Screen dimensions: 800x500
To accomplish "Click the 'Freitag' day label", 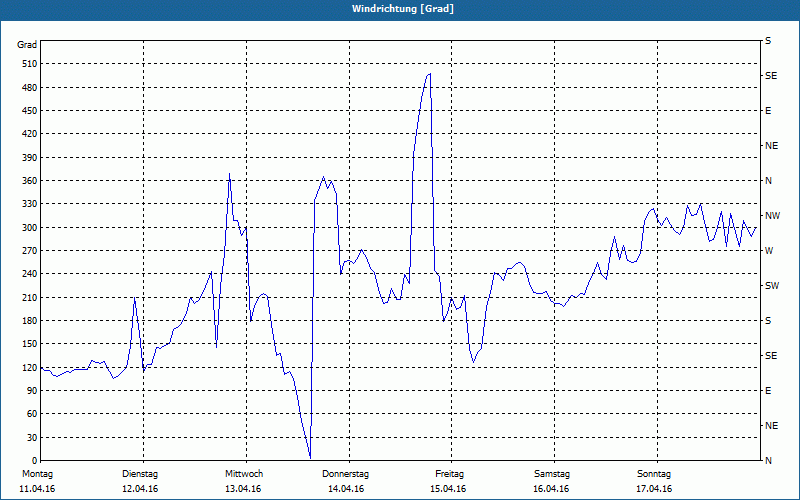I will coord(449,474).
